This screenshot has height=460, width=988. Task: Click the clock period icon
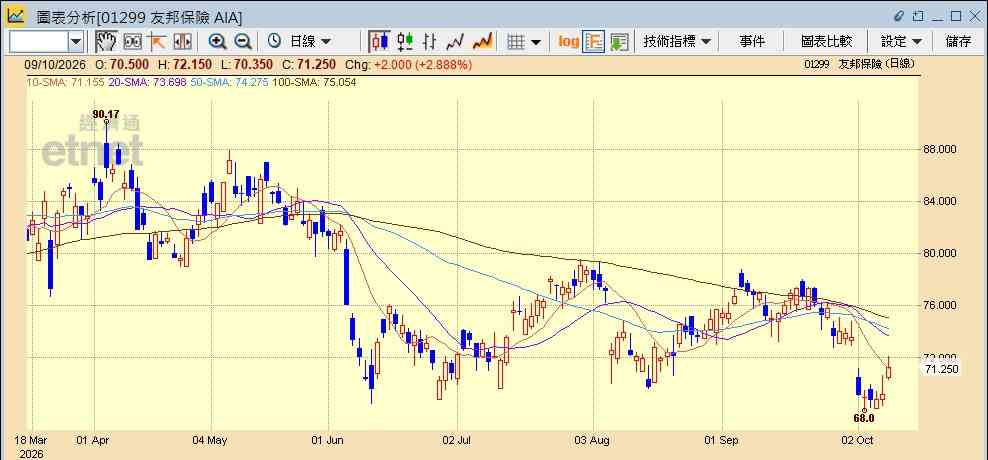coord(274,42)
